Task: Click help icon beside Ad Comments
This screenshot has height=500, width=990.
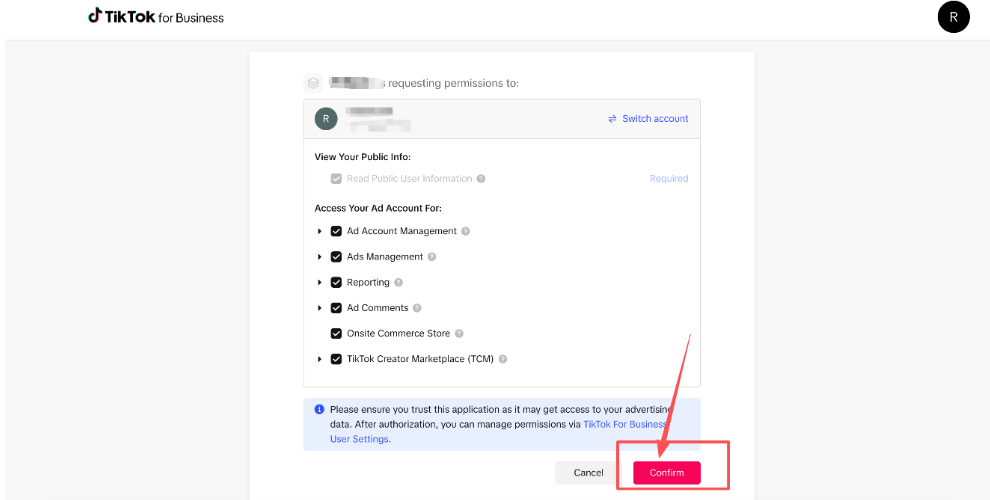Action: click(417, 308)
